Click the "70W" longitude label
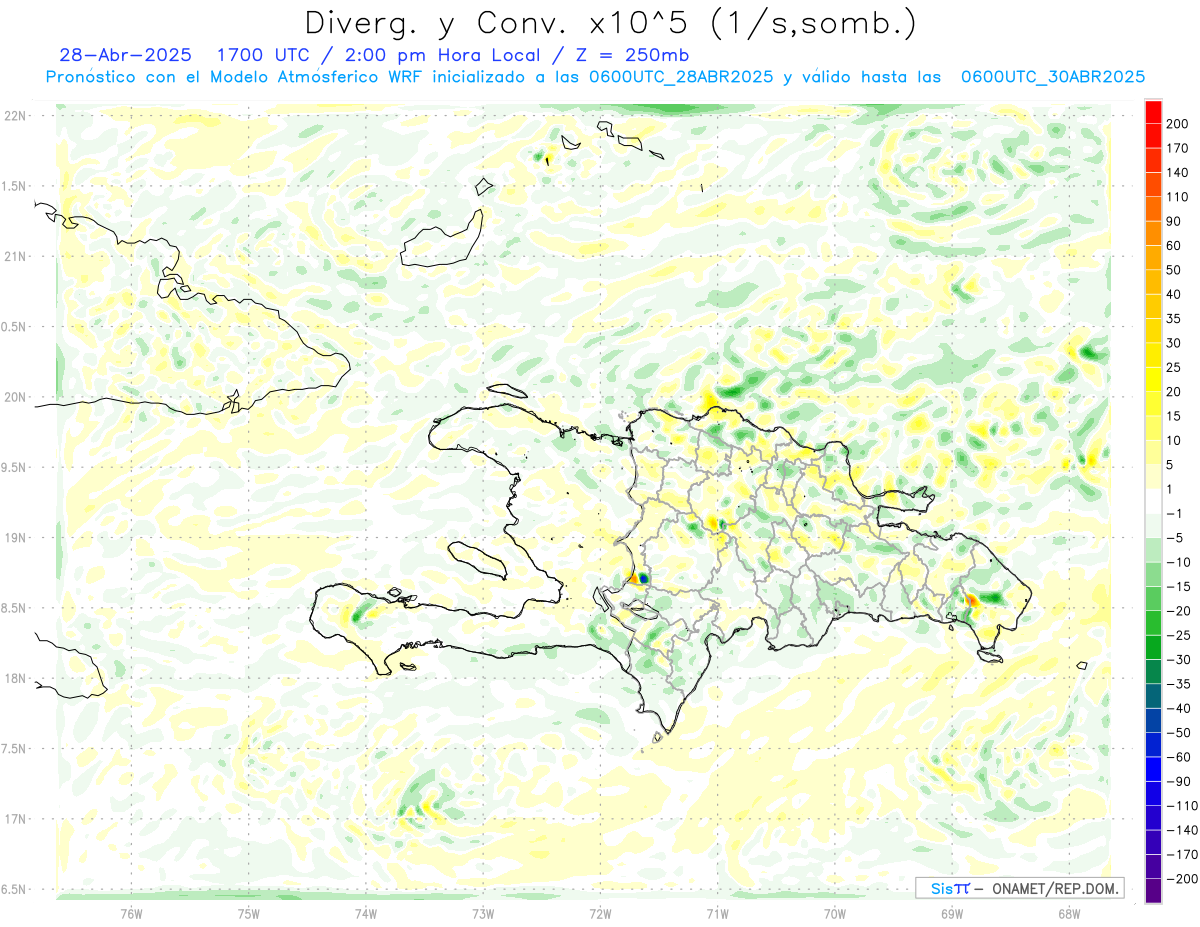Screen dimensions: 1200x927 tap(835, 913)
